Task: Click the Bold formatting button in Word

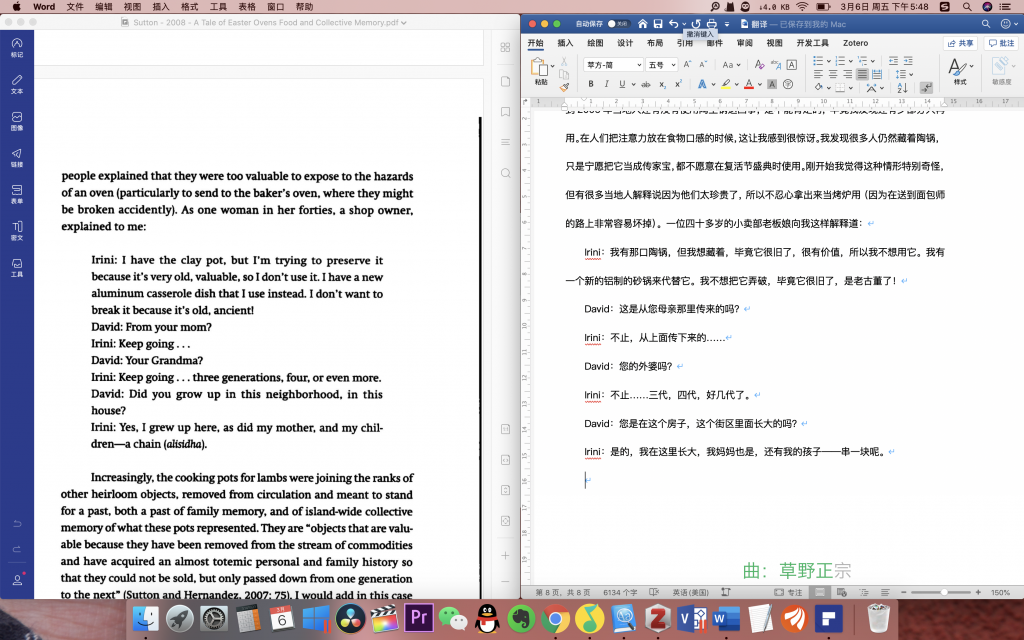Action: click(591, 84)
